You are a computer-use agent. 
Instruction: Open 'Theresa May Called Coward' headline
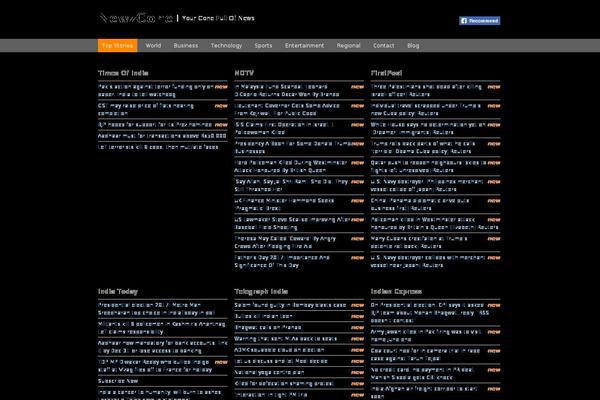pos(285,242)
